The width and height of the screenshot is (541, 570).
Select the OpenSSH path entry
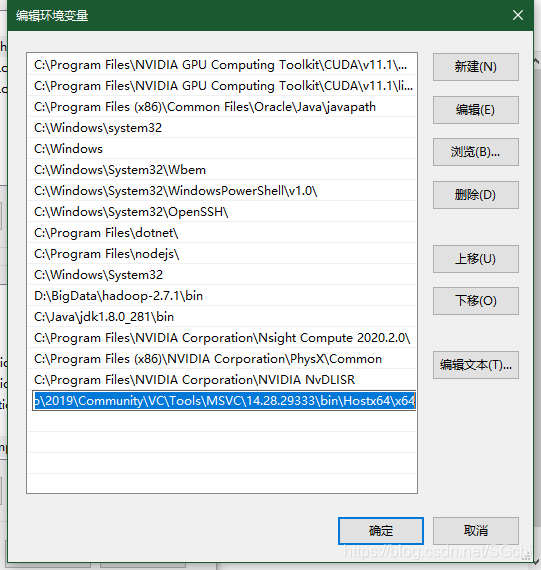222,212
